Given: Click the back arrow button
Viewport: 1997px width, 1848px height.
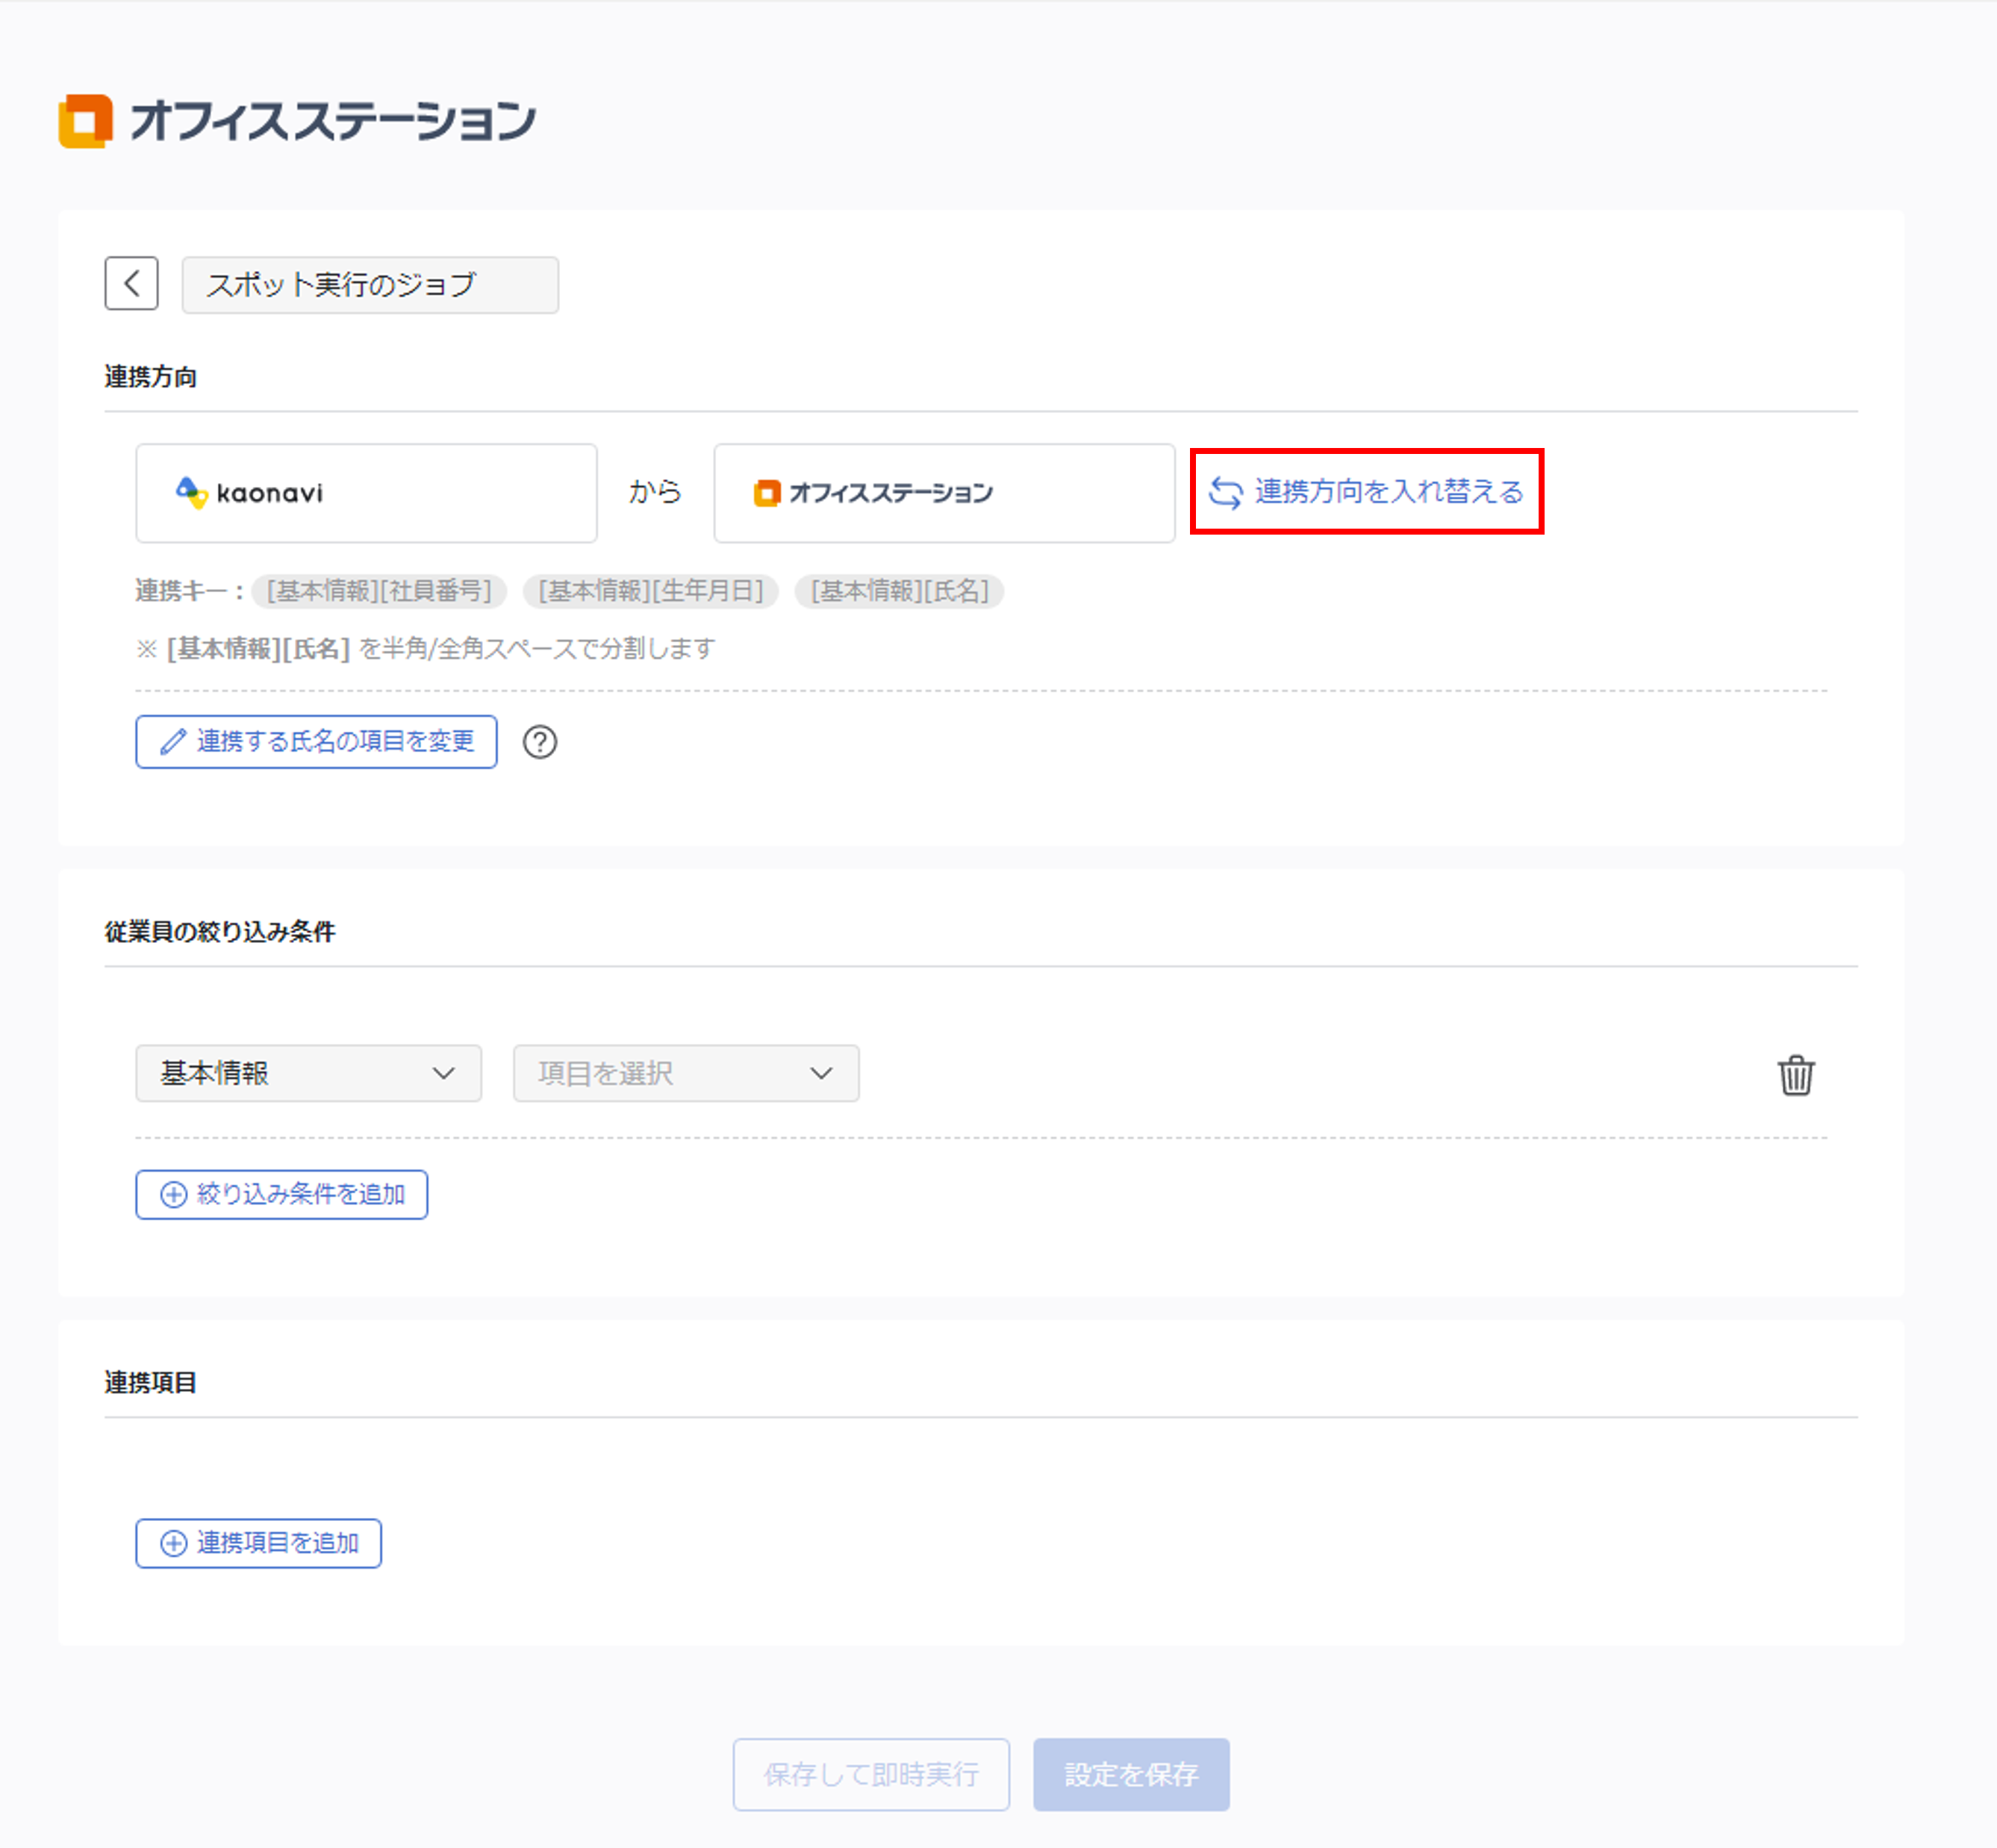Looking at the screenshot, I should pyautogui.click(x=131, y=284).
